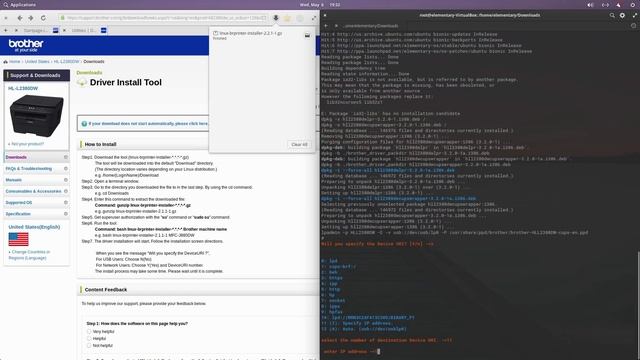The image size is (640, 360).
Task: Close the Utilities browser tab
Action: (x=64, y=30)
